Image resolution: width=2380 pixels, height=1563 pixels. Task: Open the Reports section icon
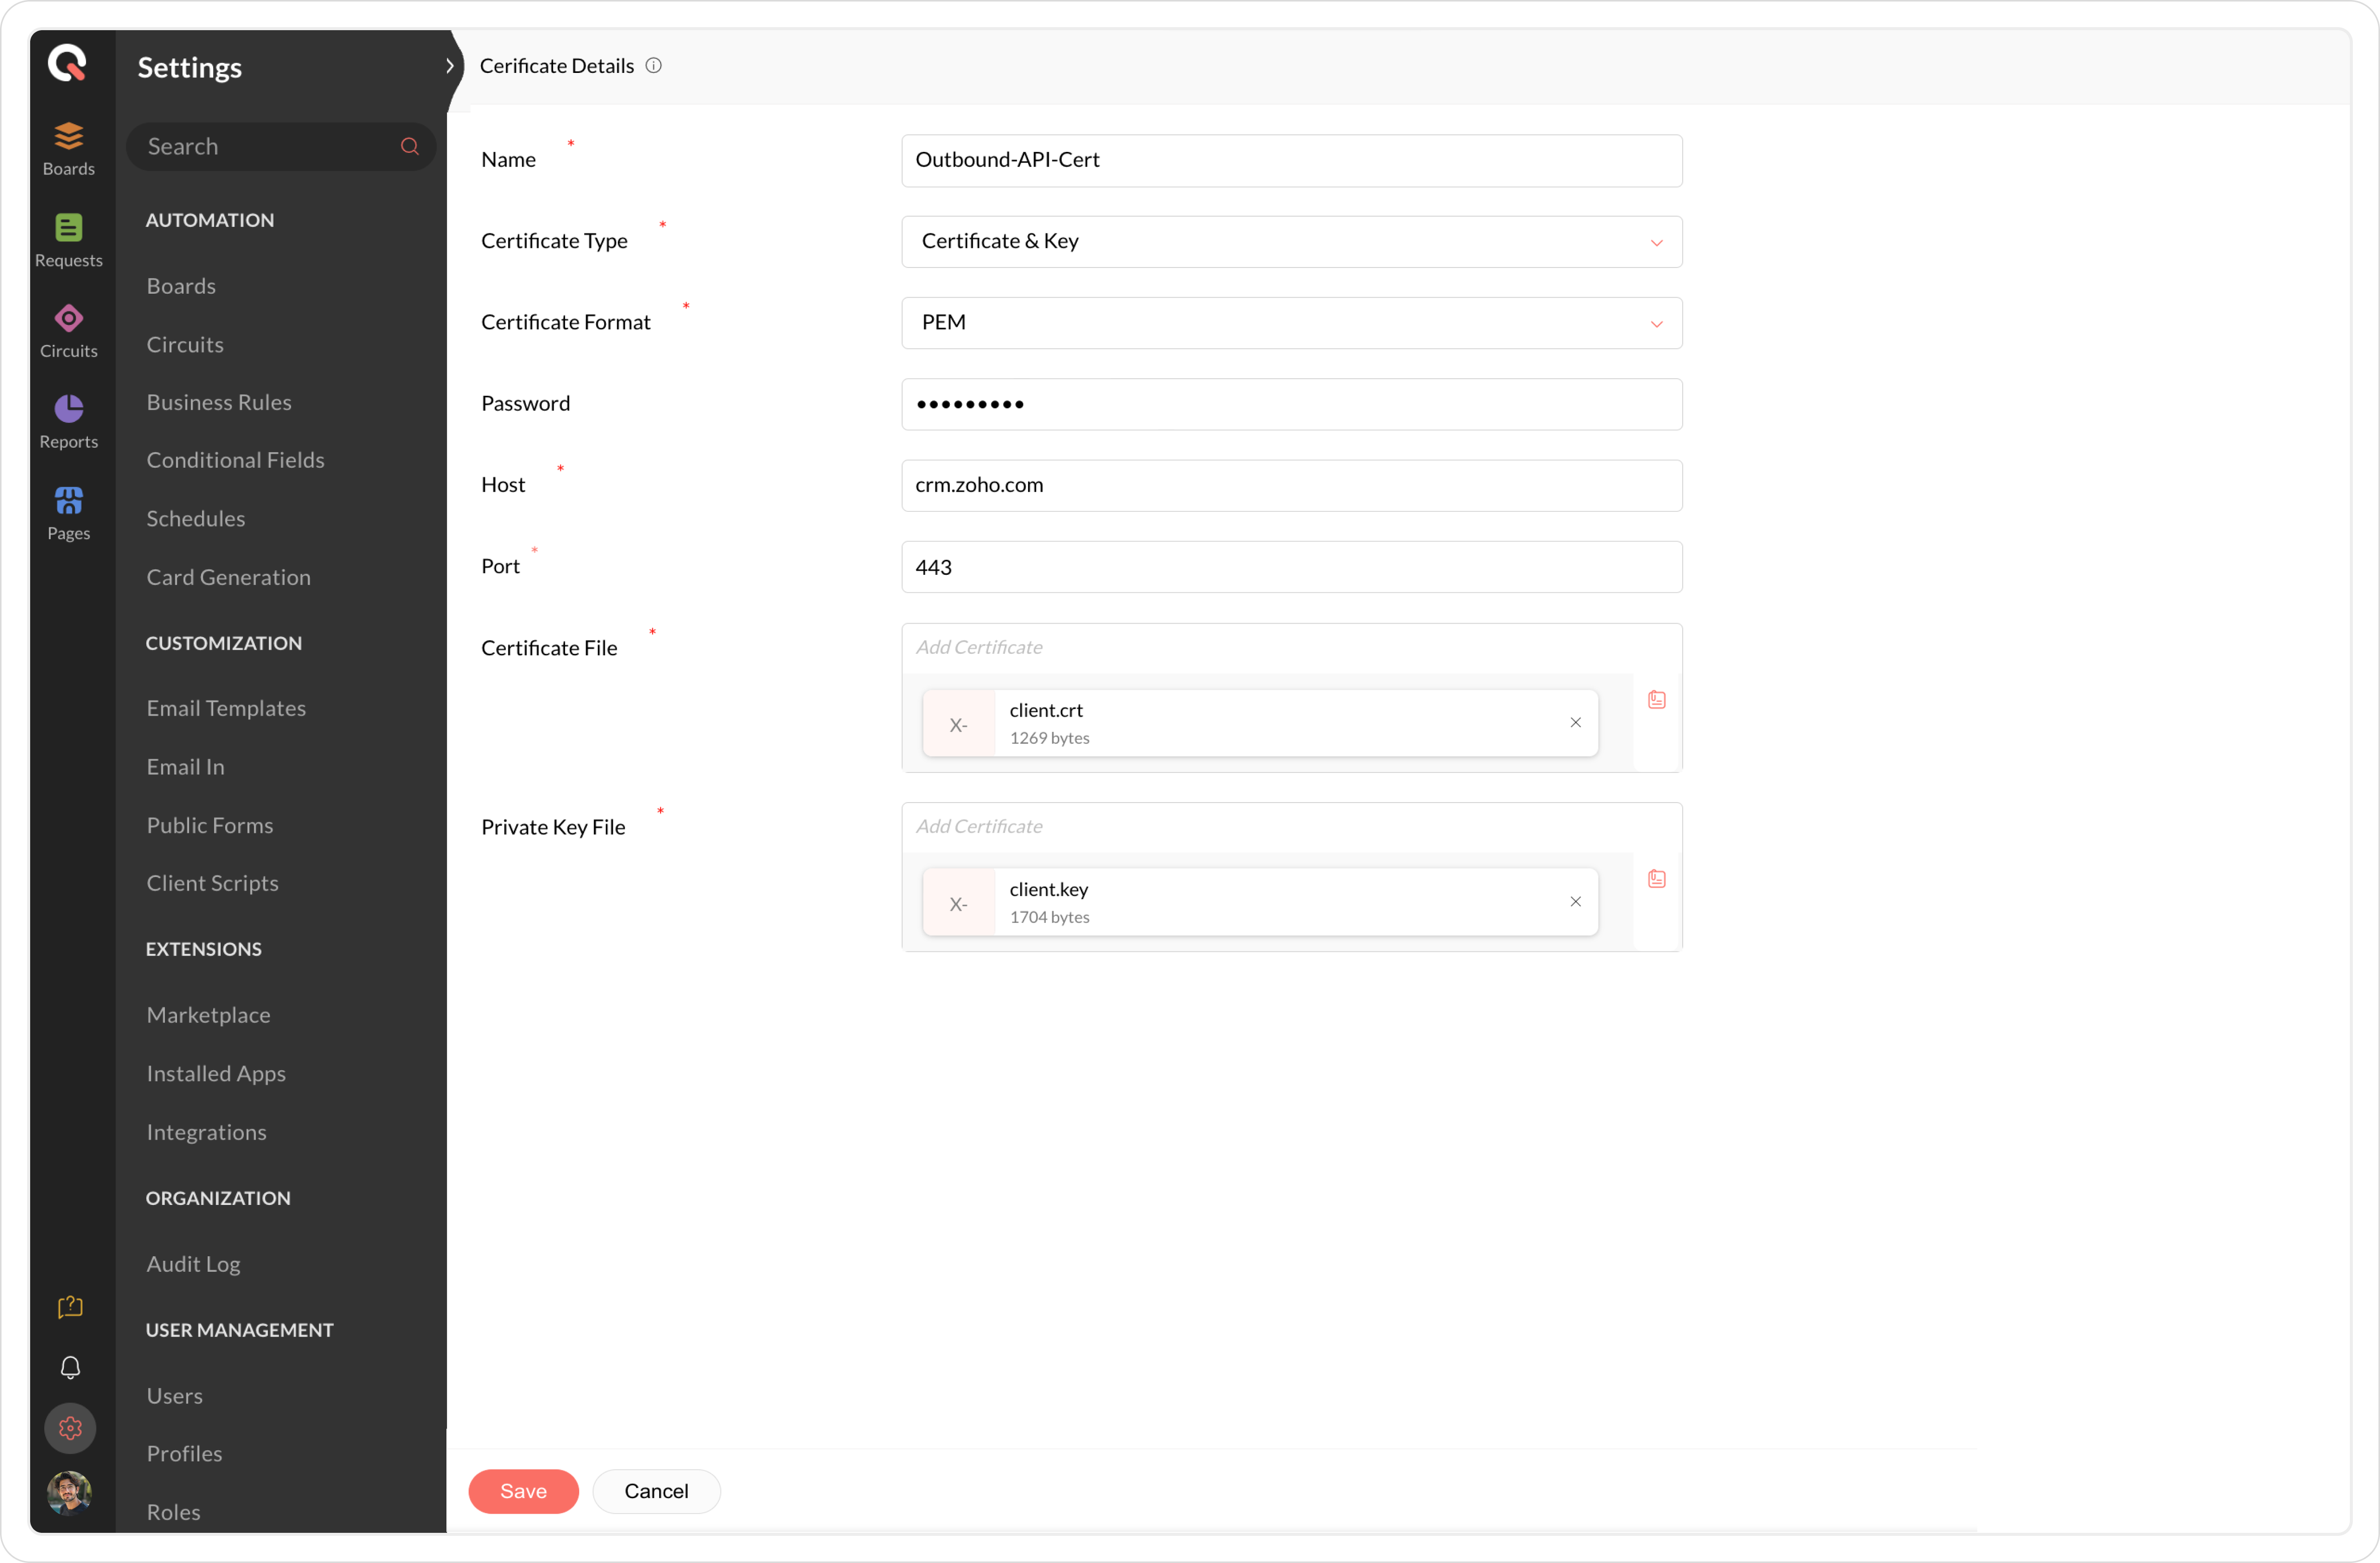[x=68, y=421]
